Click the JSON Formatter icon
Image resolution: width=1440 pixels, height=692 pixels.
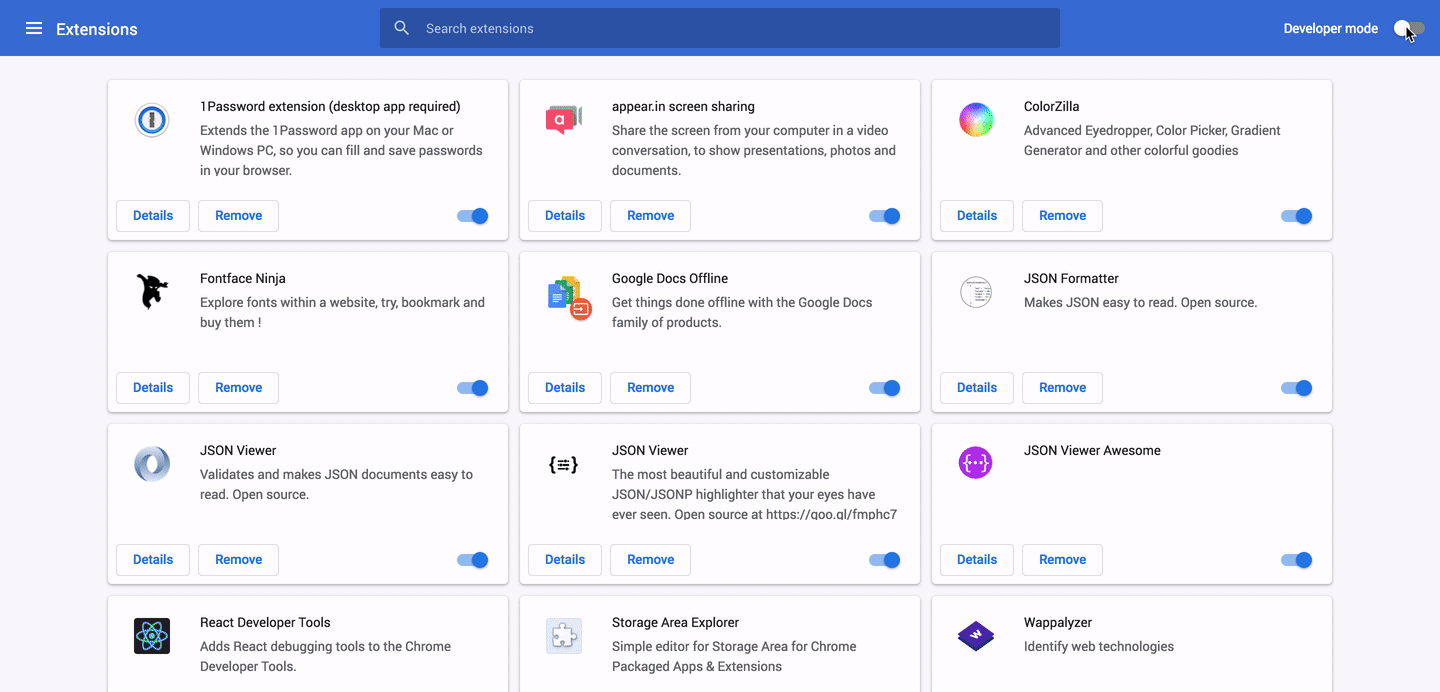(x=976, y=293)
